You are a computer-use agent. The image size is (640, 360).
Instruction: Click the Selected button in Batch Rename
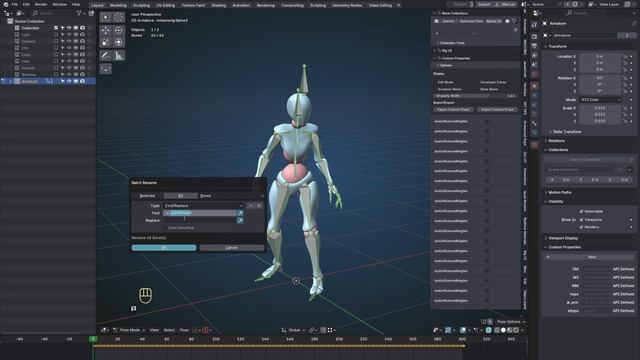pos(147,196)
